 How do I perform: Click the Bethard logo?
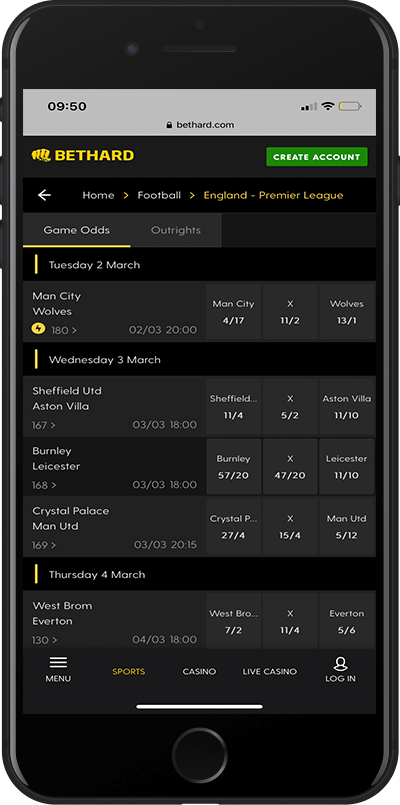[x=83, y=156]
